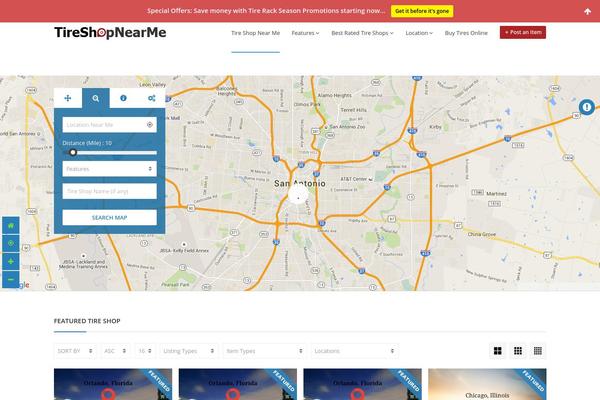Screen dimensions: 600x400
Task: Click the FEATURED TIRE SHOP heading
Action: pyautogui.click(x=87, y=321)
